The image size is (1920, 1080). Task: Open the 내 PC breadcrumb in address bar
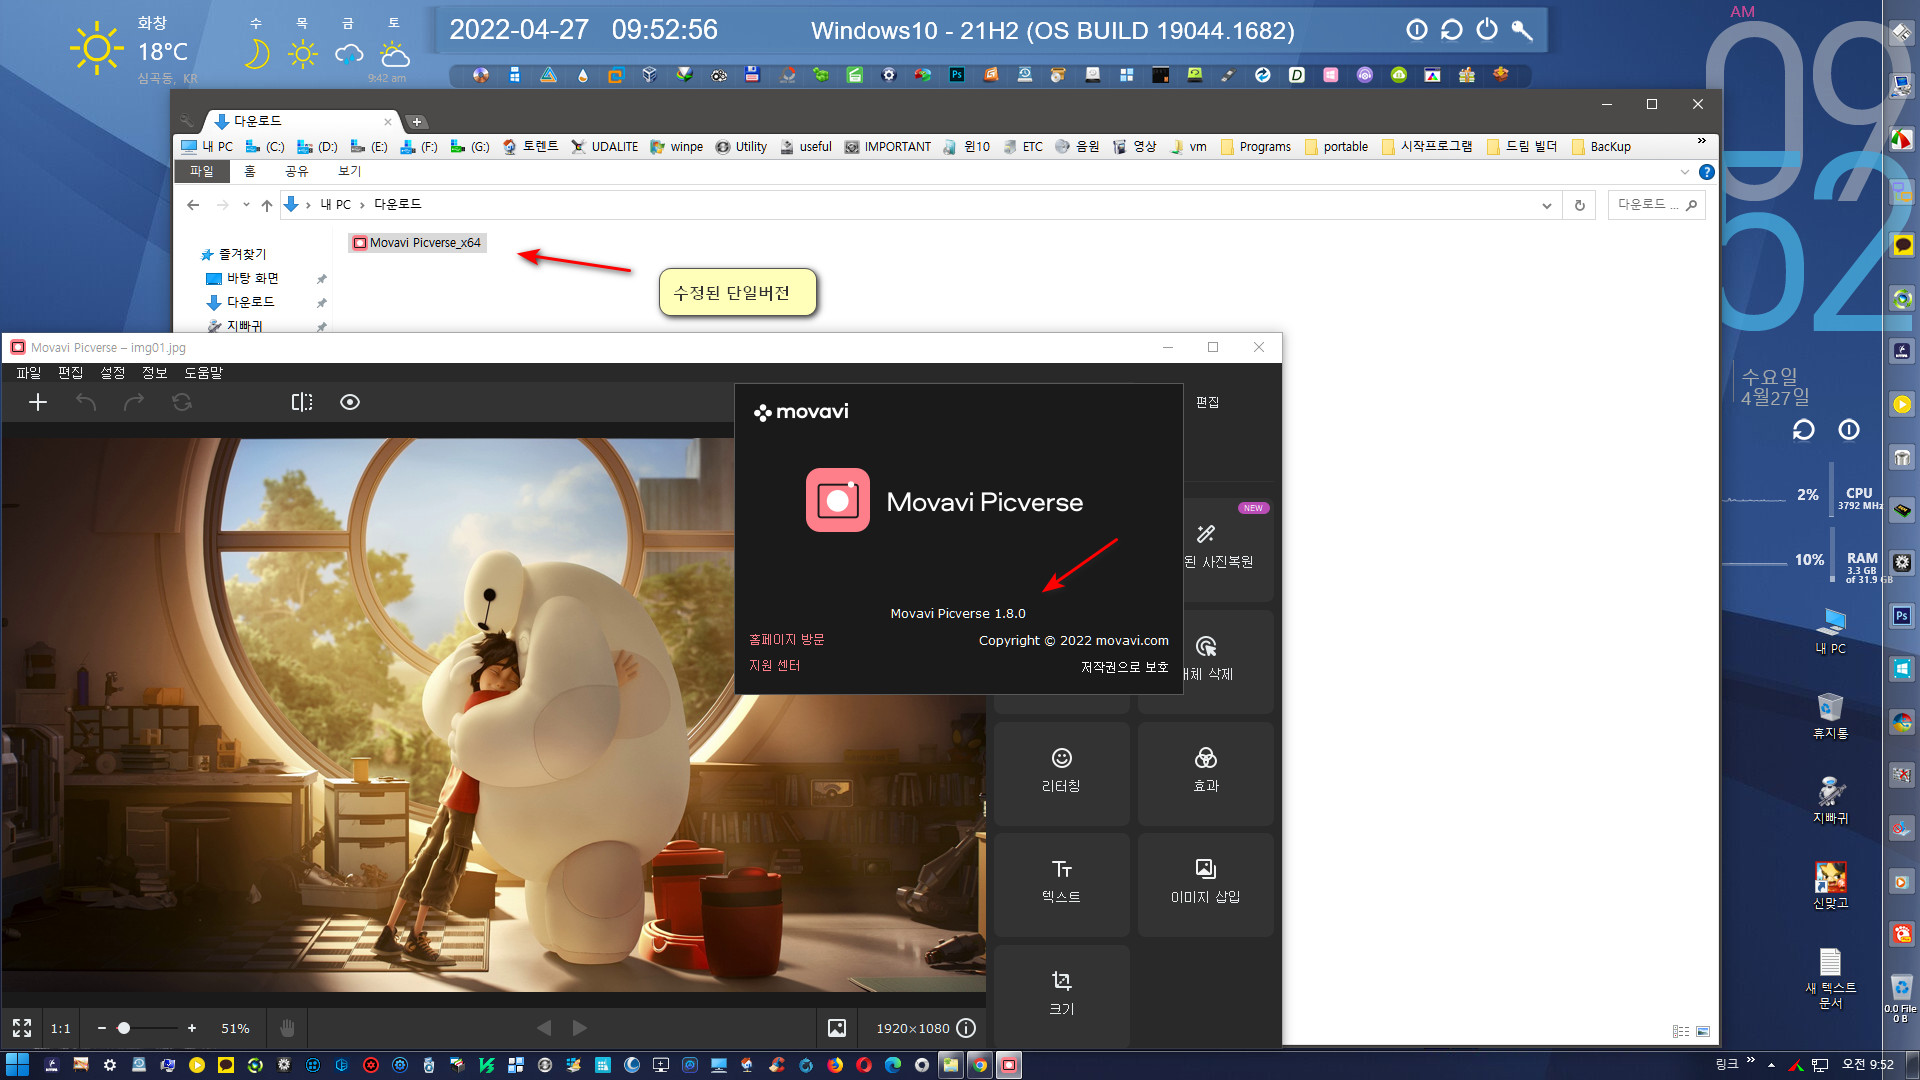[336, 205]
